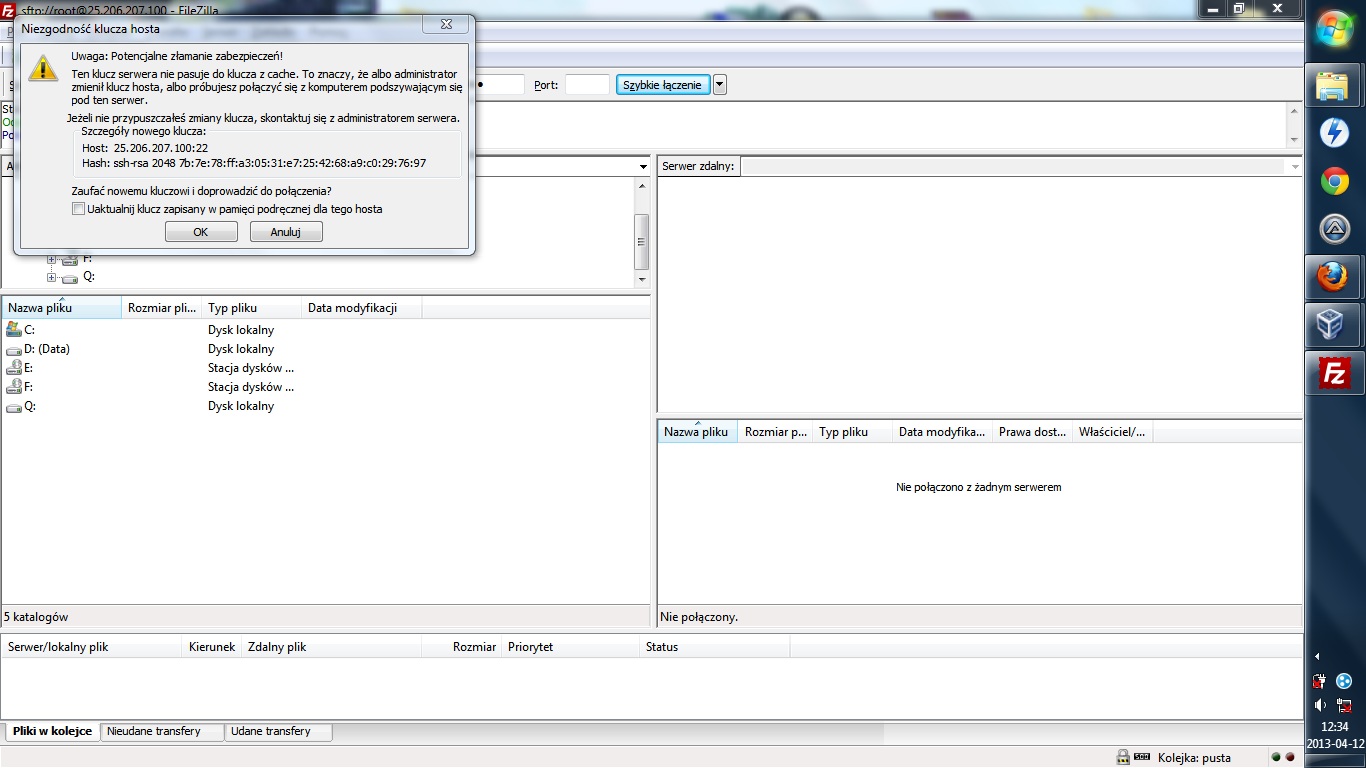Open the volume speaker tray icon
The image size is (1366, 768).
(1320, 705)
